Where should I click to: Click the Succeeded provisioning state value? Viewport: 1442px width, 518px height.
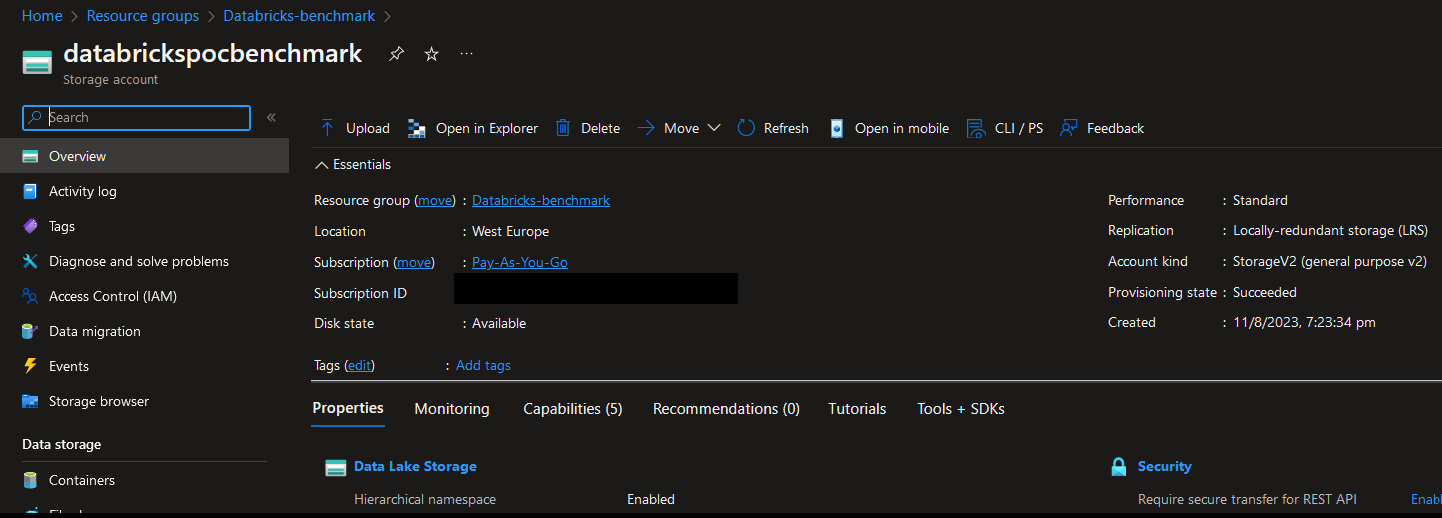point(1265,292)
